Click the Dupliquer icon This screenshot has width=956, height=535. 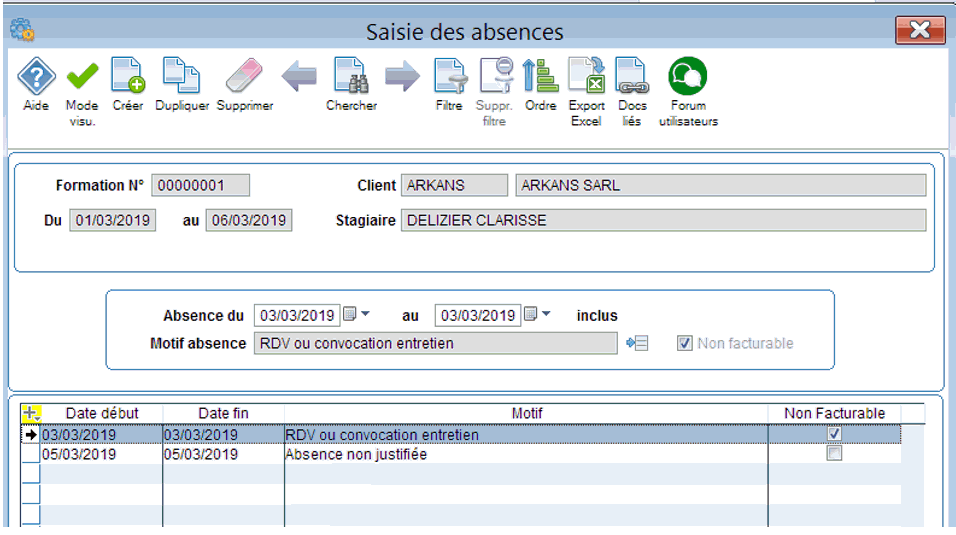[181, 76]
